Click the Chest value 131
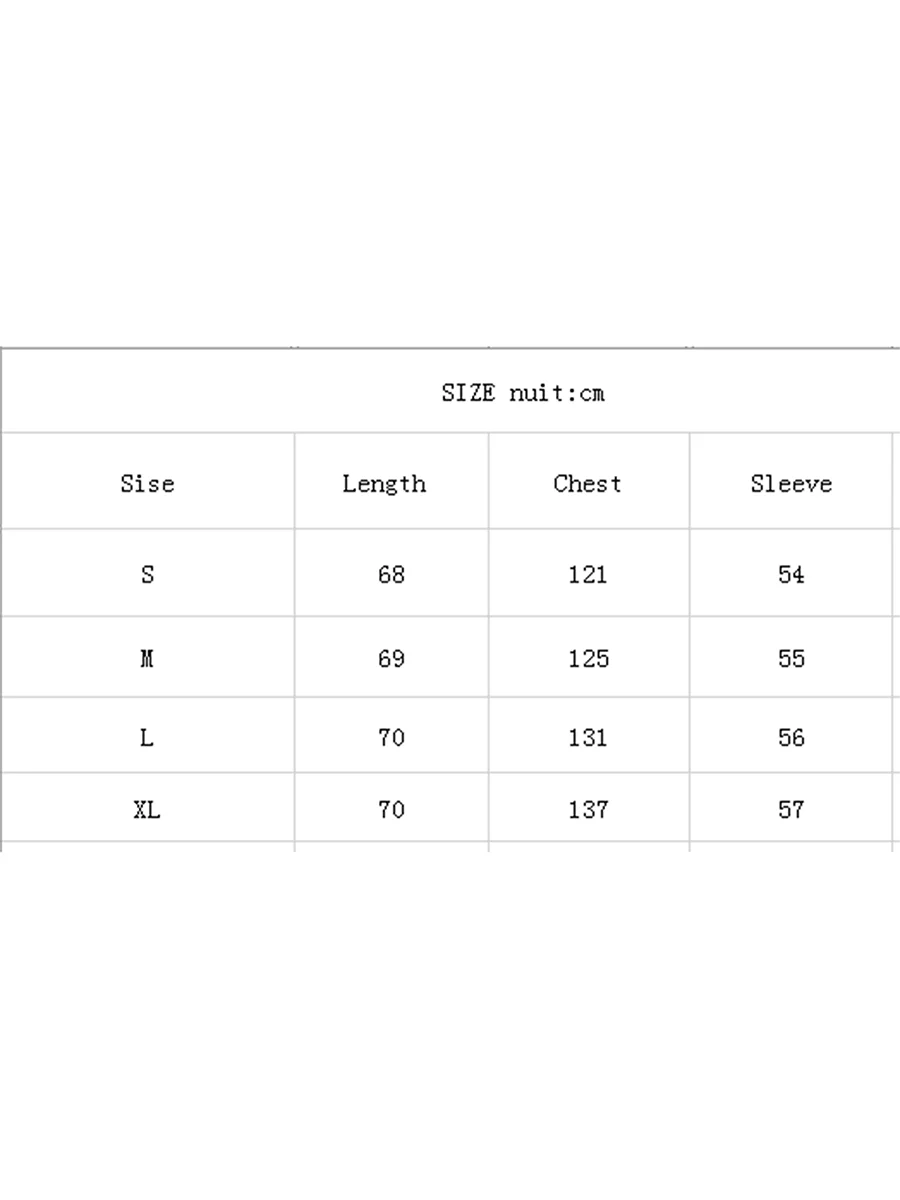This screenshot has height=1200, width=900. tap(587, 738)
